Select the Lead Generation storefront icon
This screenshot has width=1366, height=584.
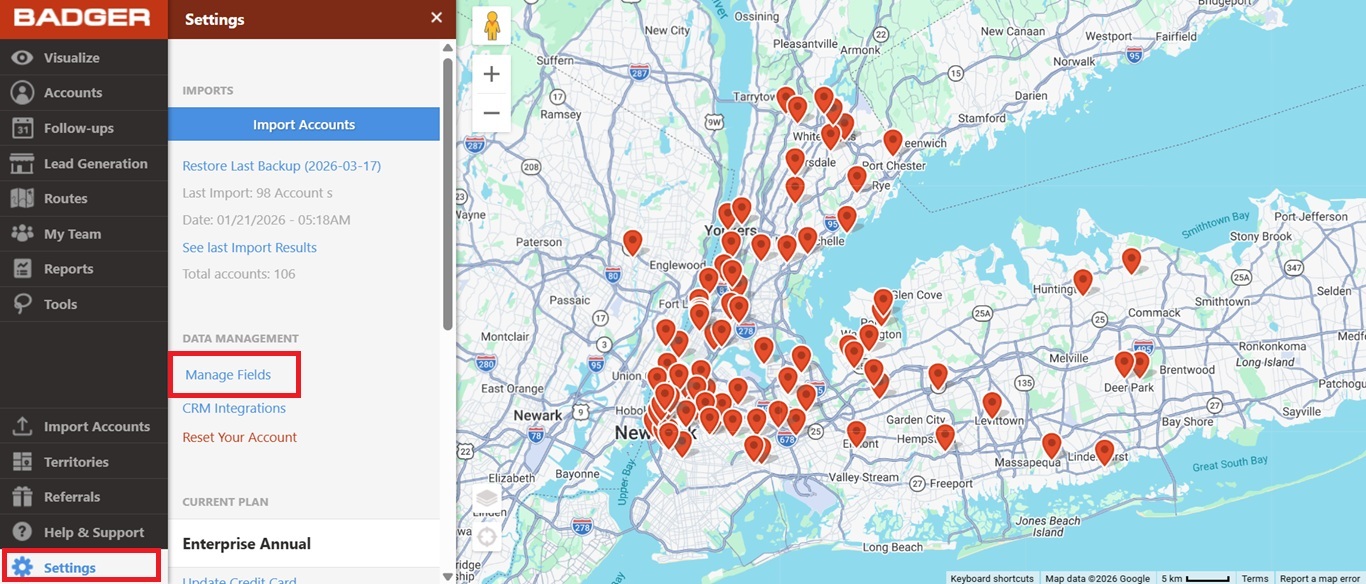pyautogui.click(x=22, y=163)
